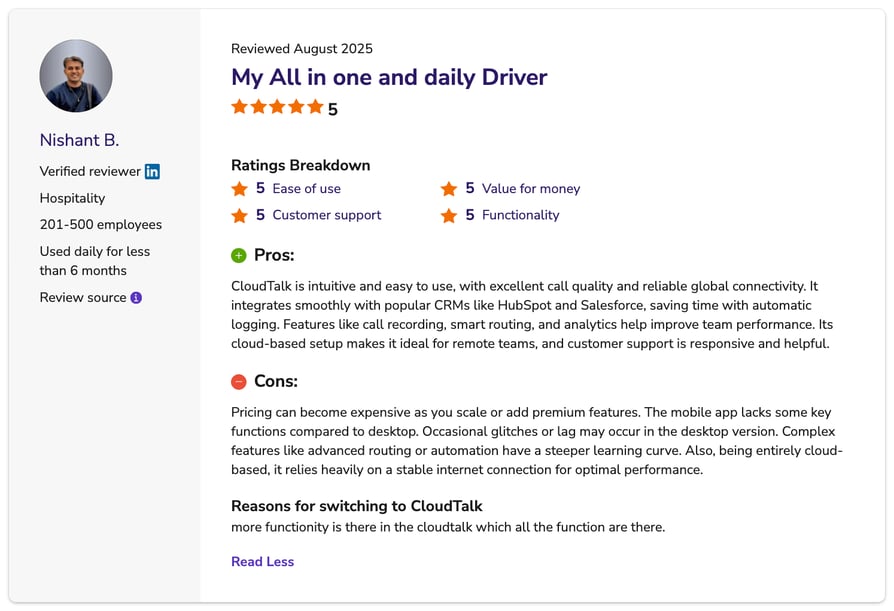Select the Ease of use rating label
Screen dimensions: 894x611
tap(306, 189)
